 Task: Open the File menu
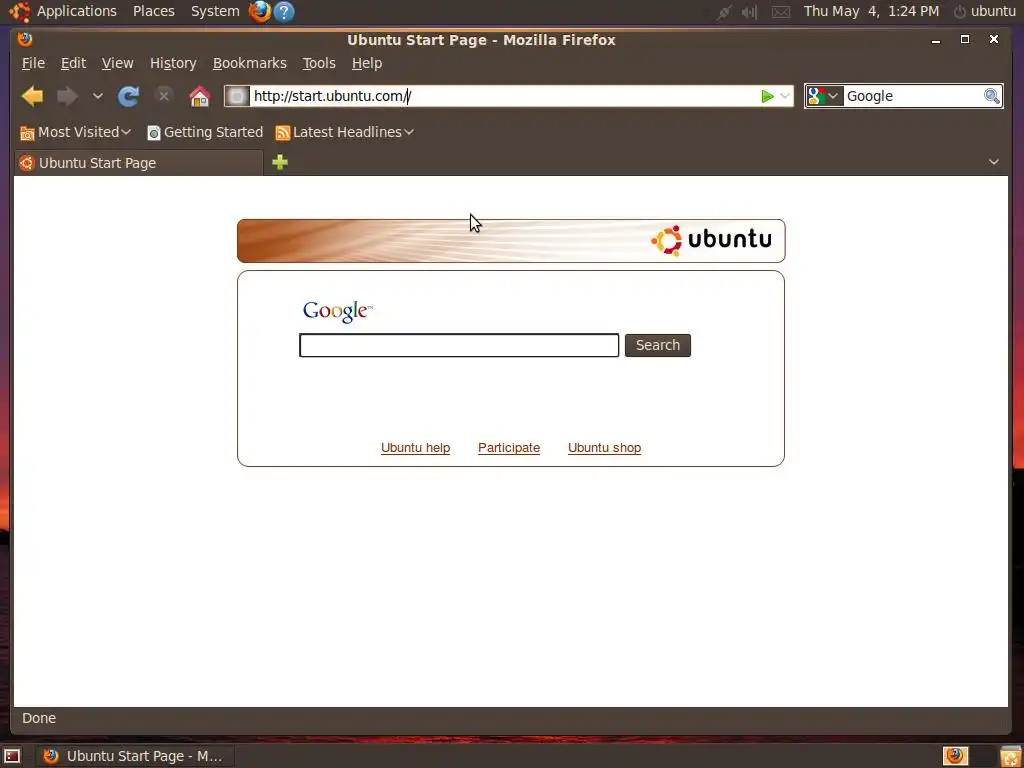tap(33, 63)
